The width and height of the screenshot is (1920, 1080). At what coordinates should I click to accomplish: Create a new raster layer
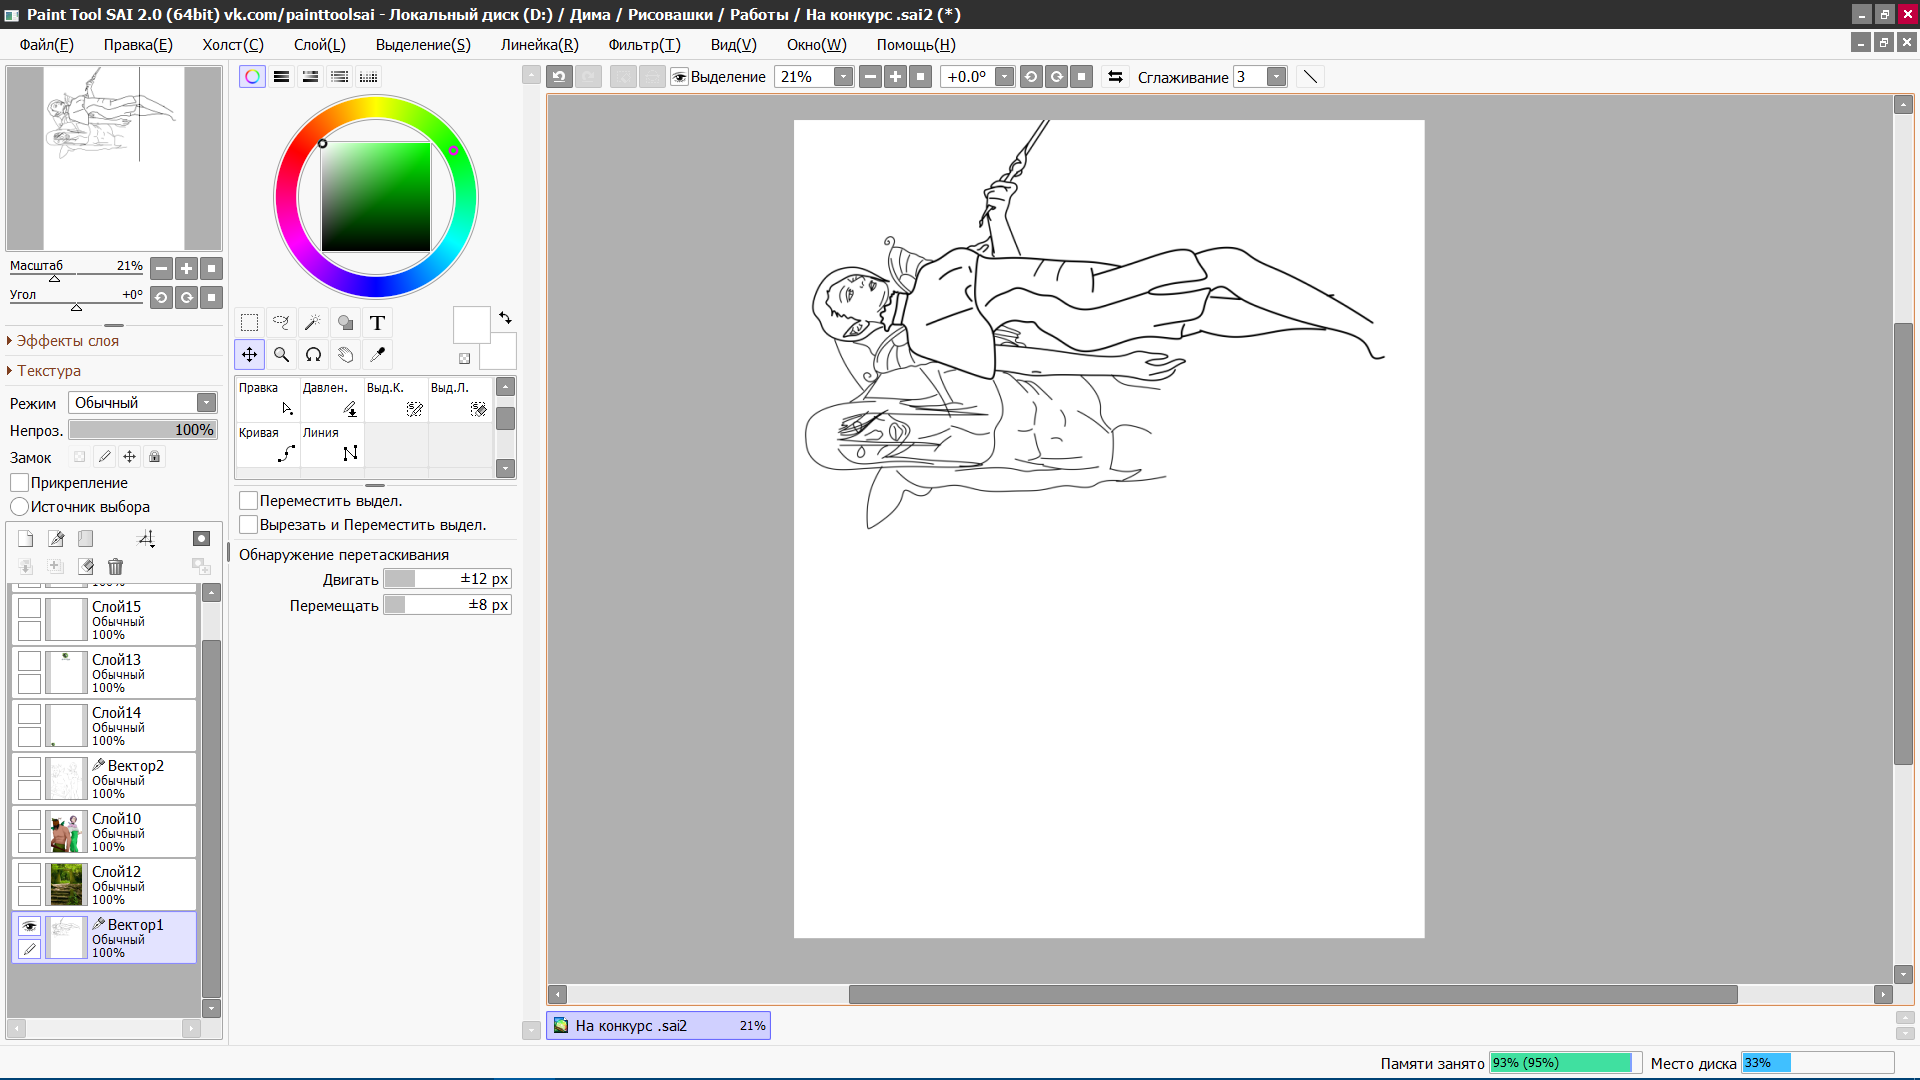coord(26,539)
